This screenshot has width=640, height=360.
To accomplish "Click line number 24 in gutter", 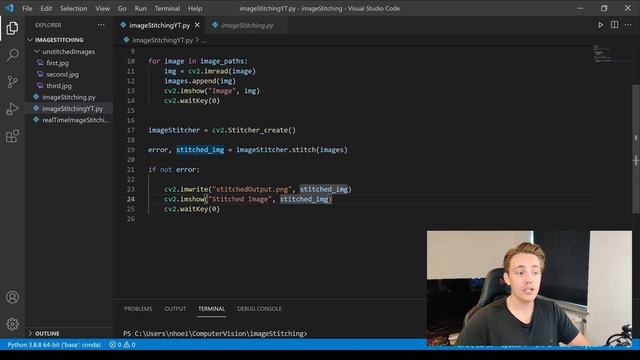I will pyautogui.click(x=131, y=199).
